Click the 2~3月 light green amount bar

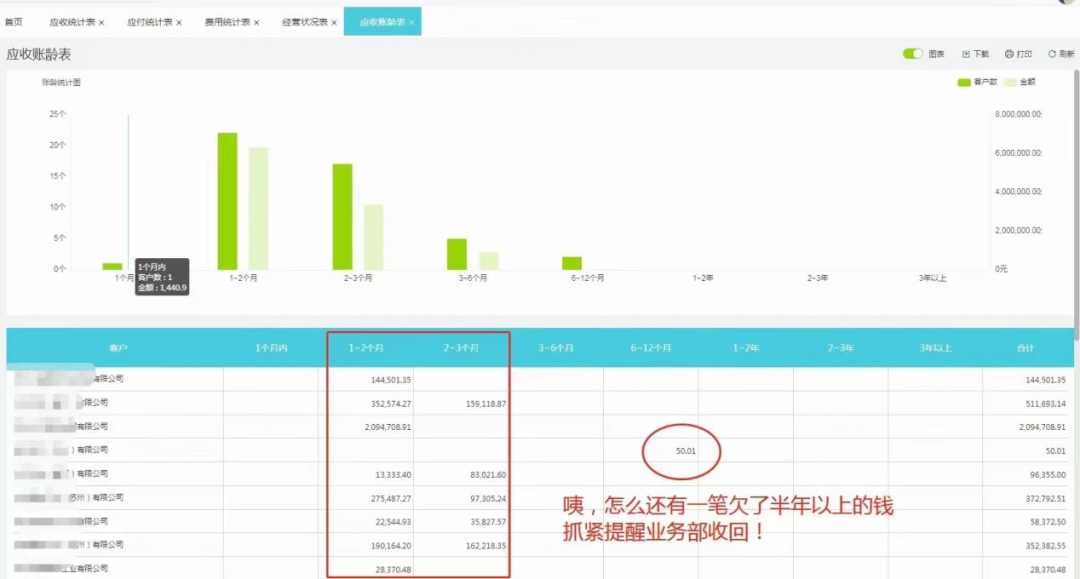tap(373, 237)
